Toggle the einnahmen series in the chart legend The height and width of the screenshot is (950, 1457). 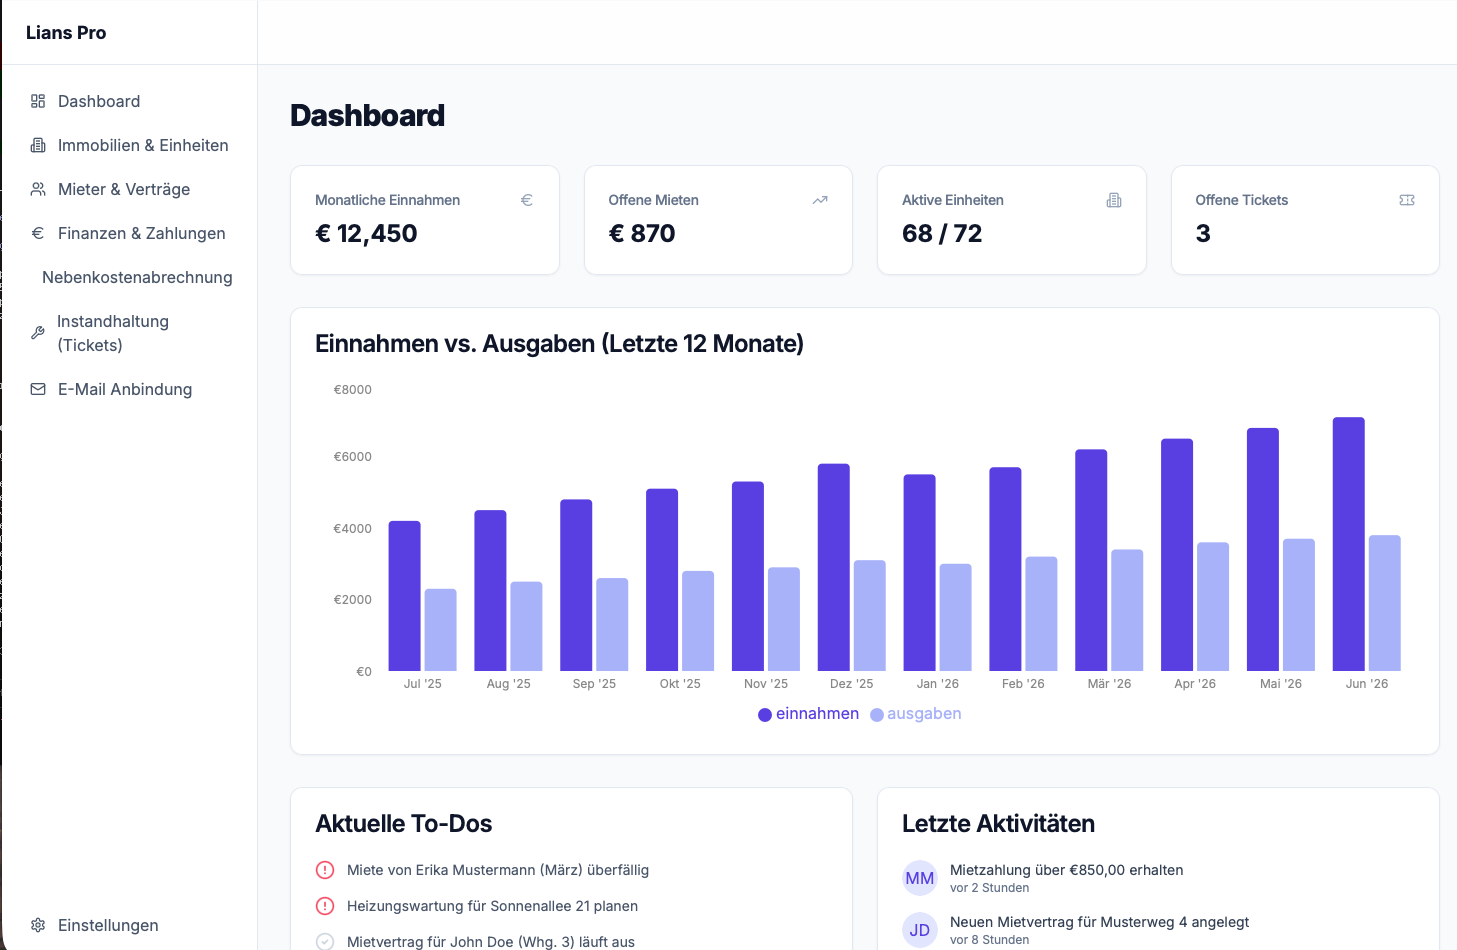click(x=808, y=713)
